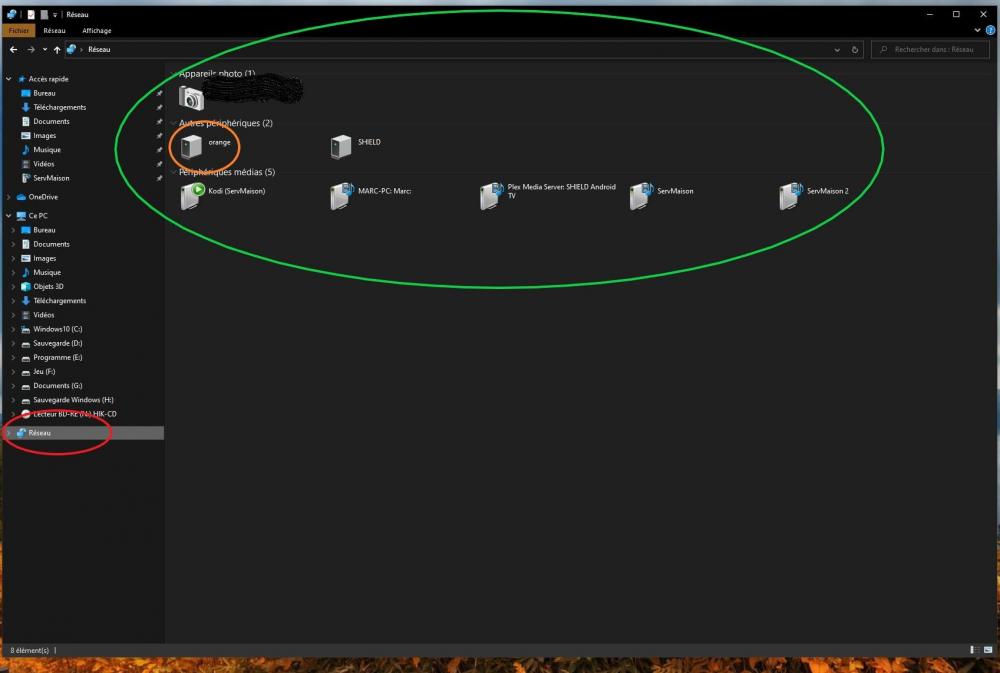Open Images under Ce PC
The width and height of the screenshot is (1000, 673).
[44, 258]
